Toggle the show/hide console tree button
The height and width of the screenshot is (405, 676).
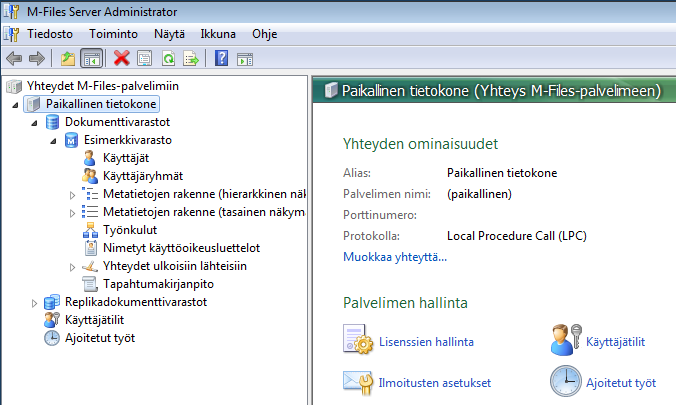(x=91, y=58)
